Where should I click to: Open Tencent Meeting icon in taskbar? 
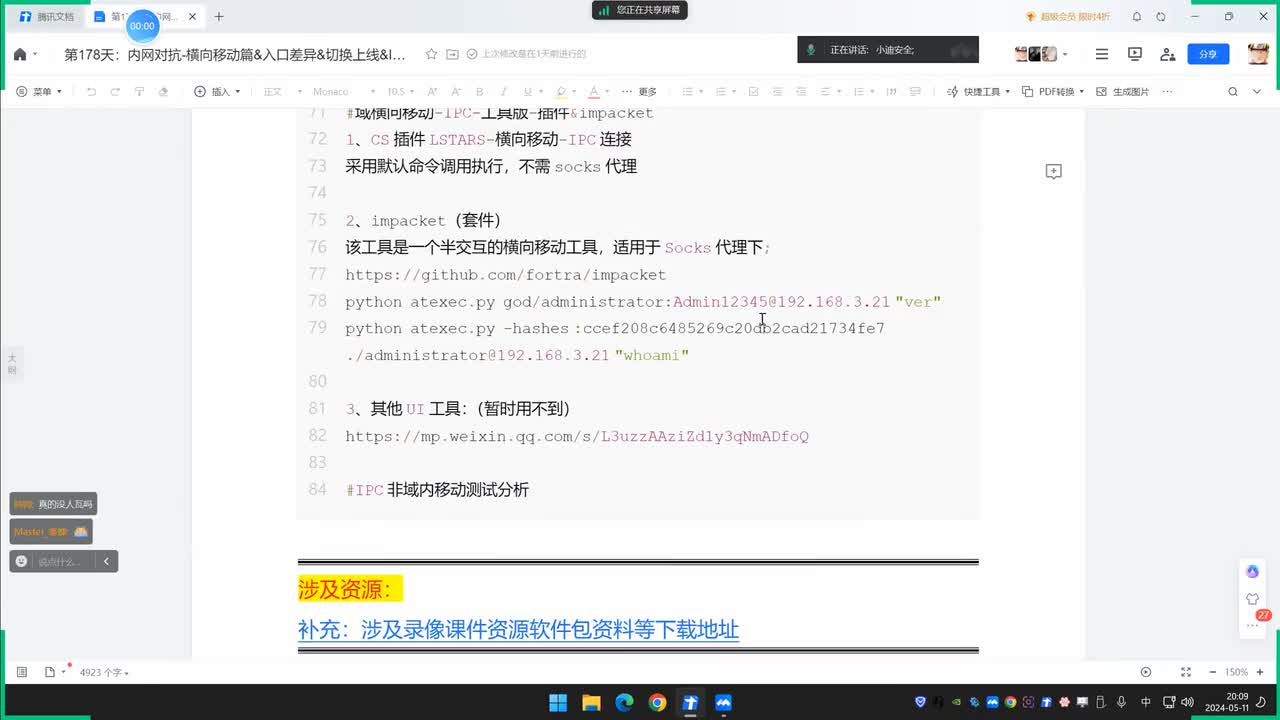(723, 702)
